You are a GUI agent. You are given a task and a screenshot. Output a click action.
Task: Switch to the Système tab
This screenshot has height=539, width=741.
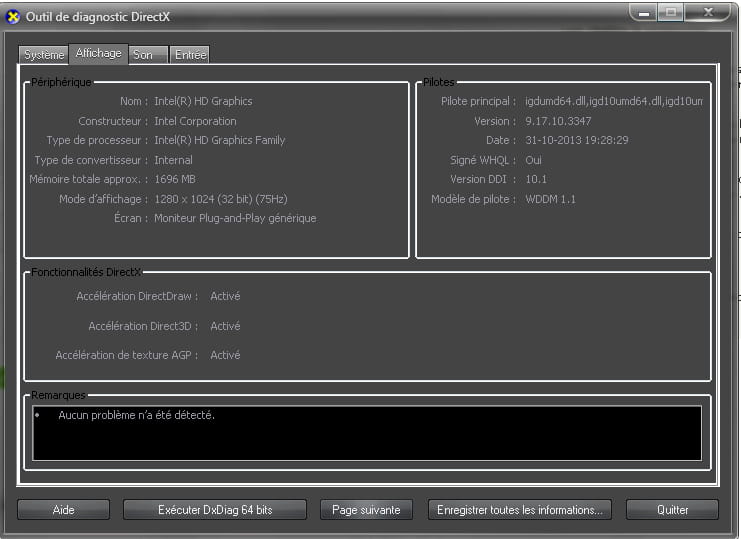tap(44, 55)
